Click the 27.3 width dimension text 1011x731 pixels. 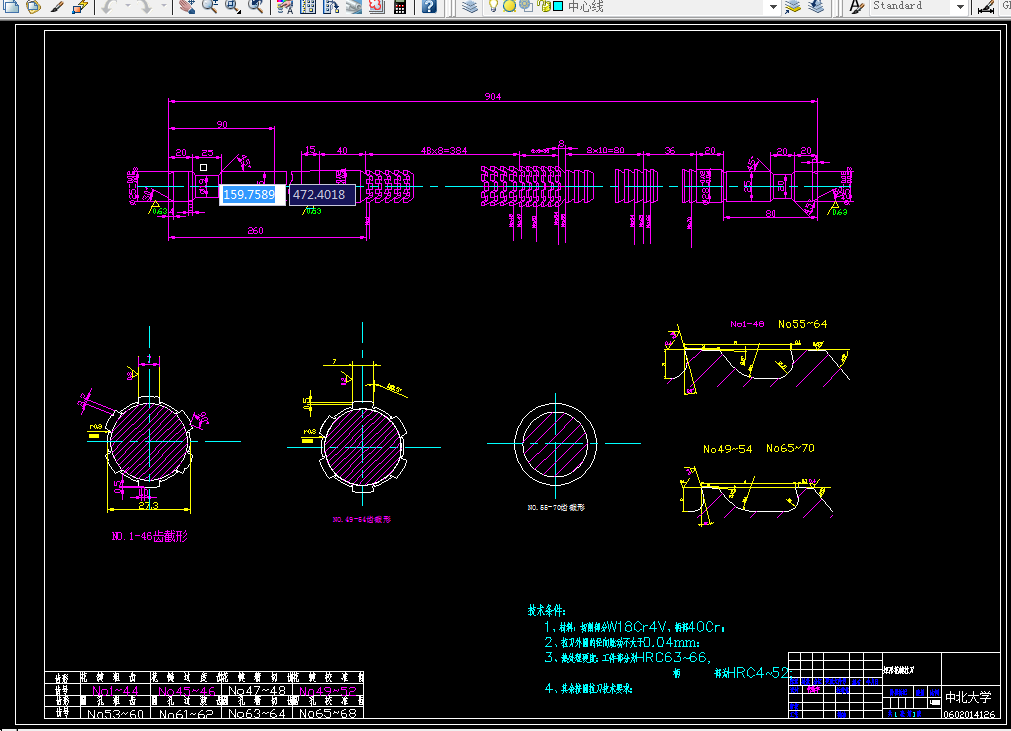coord(148,505)
